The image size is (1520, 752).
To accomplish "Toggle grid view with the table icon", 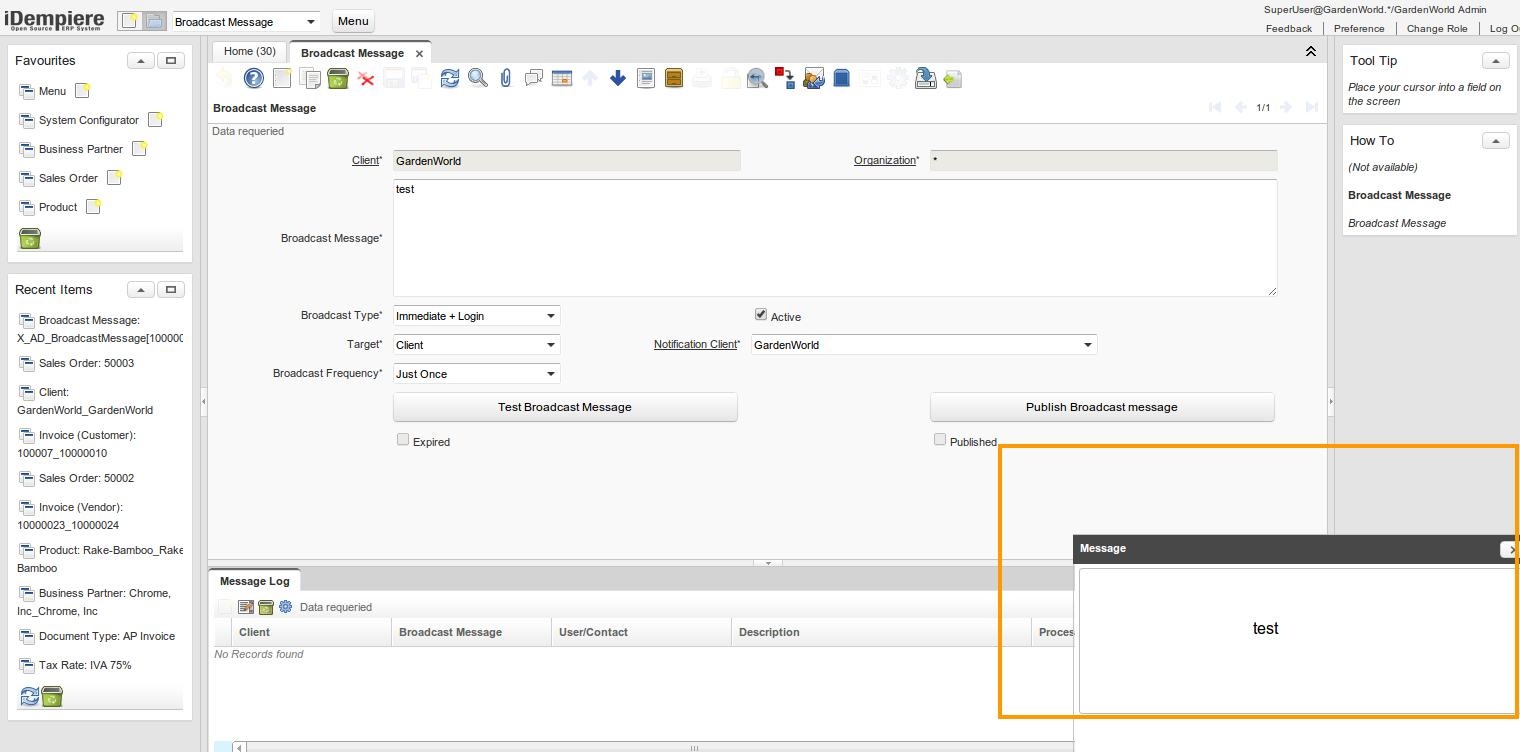I will (562, 78).
